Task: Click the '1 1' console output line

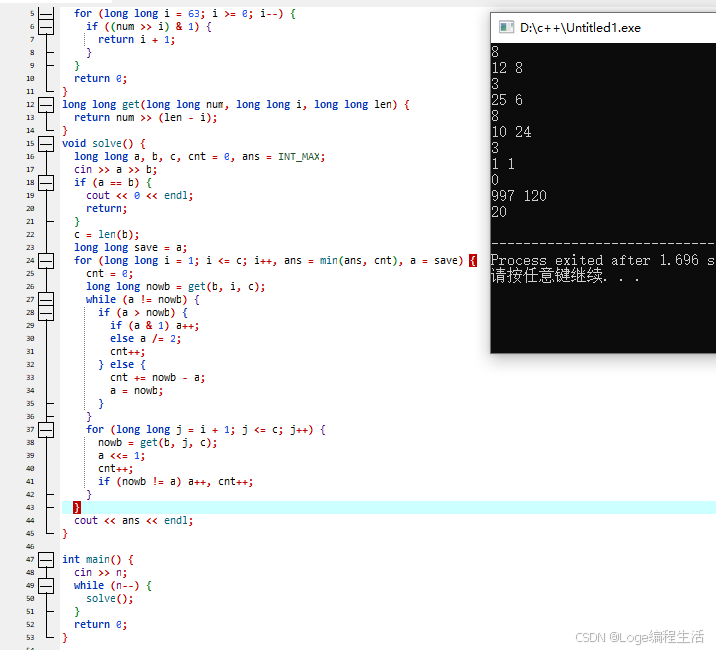Action: click(503, 164)
